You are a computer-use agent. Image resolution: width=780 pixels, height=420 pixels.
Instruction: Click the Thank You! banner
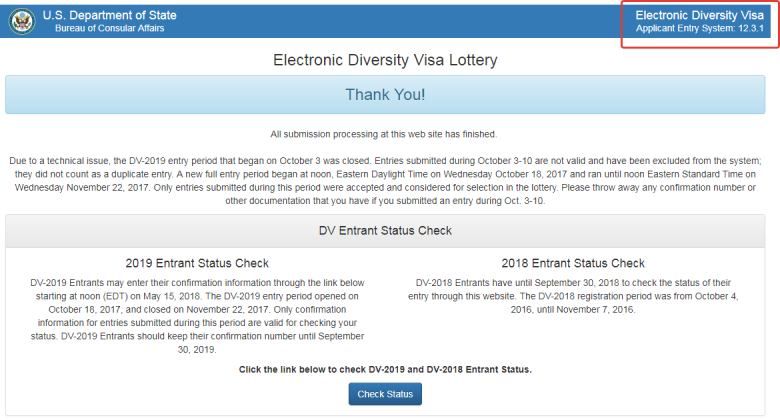point(385,95)
